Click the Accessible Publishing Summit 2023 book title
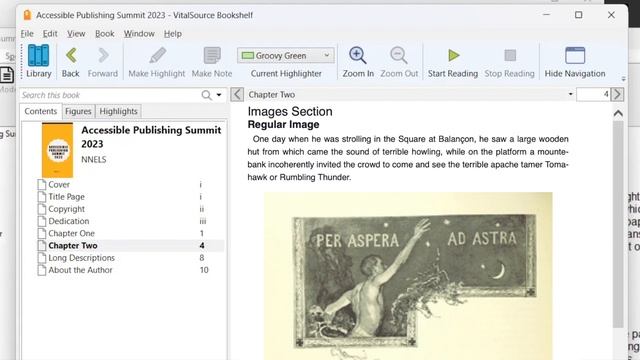Image resolution: width=640 pixels, height=360 pixels. (151, 137)
